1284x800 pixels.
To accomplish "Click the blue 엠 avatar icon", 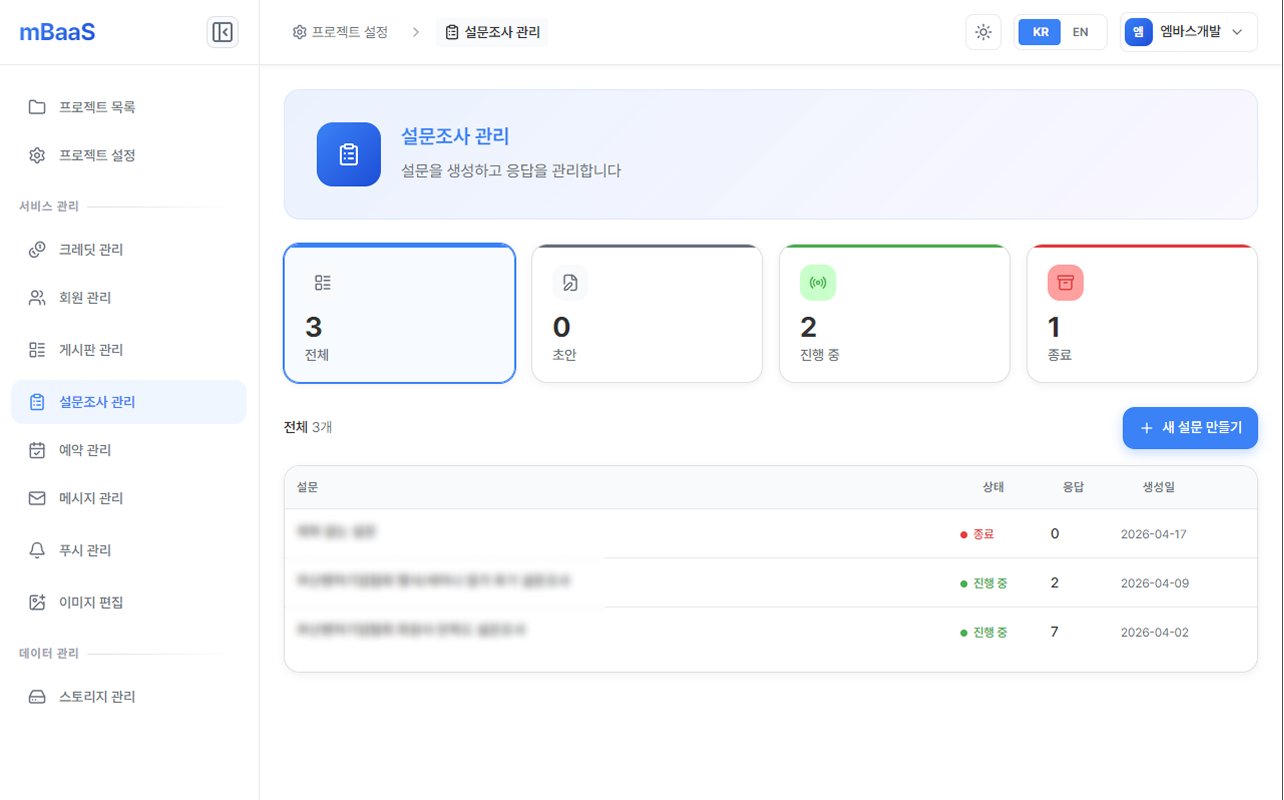I will coord(1139,32).
